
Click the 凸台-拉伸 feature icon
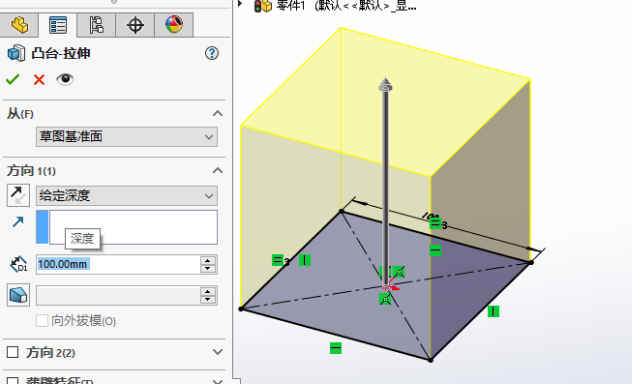16,53
